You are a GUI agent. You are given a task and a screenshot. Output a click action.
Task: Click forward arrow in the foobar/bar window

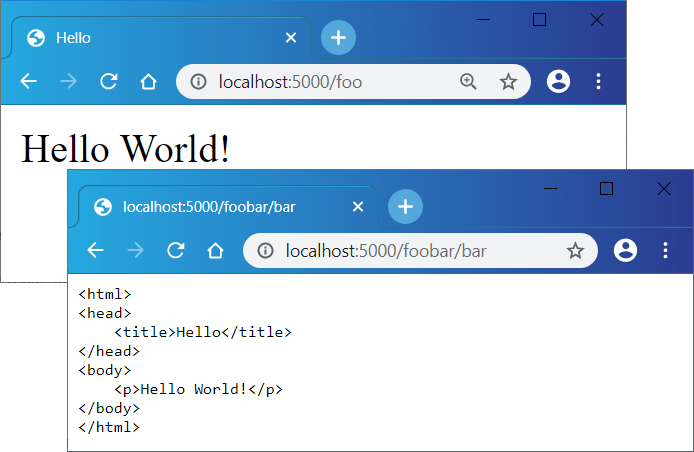click(x=135, y=251)
